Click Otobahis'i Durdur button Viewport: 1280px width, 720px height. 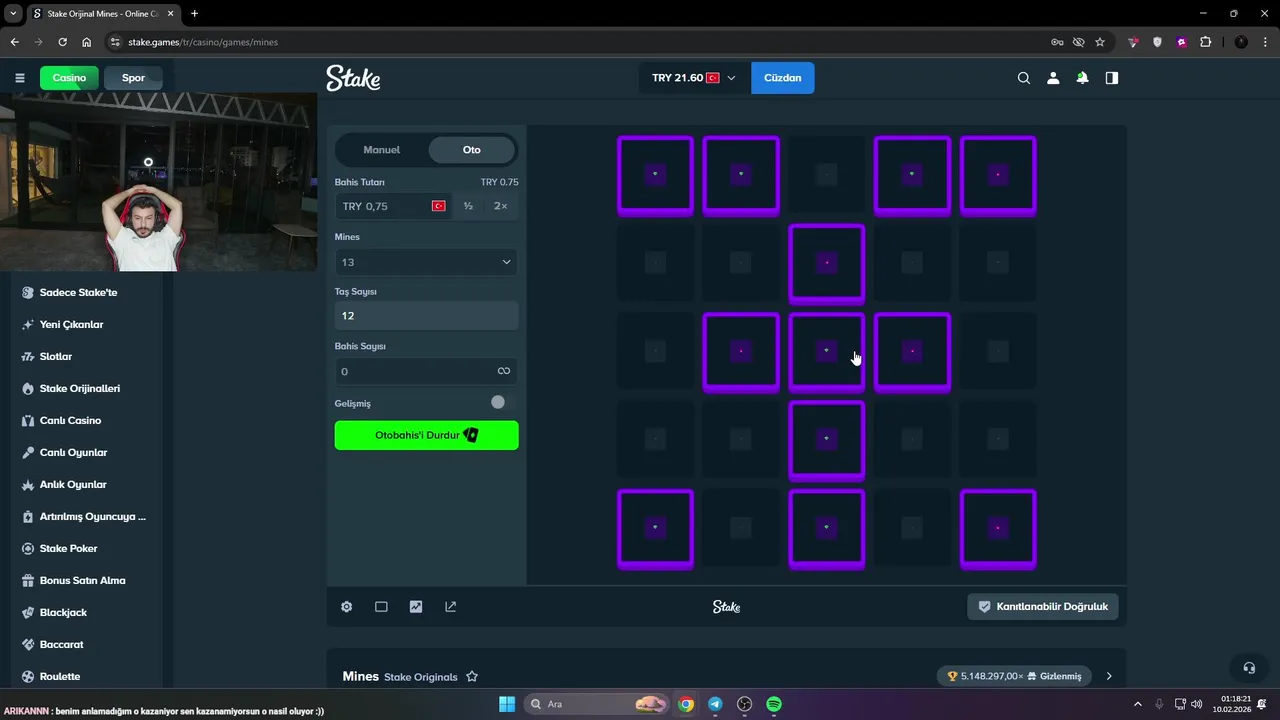(427, 435)
